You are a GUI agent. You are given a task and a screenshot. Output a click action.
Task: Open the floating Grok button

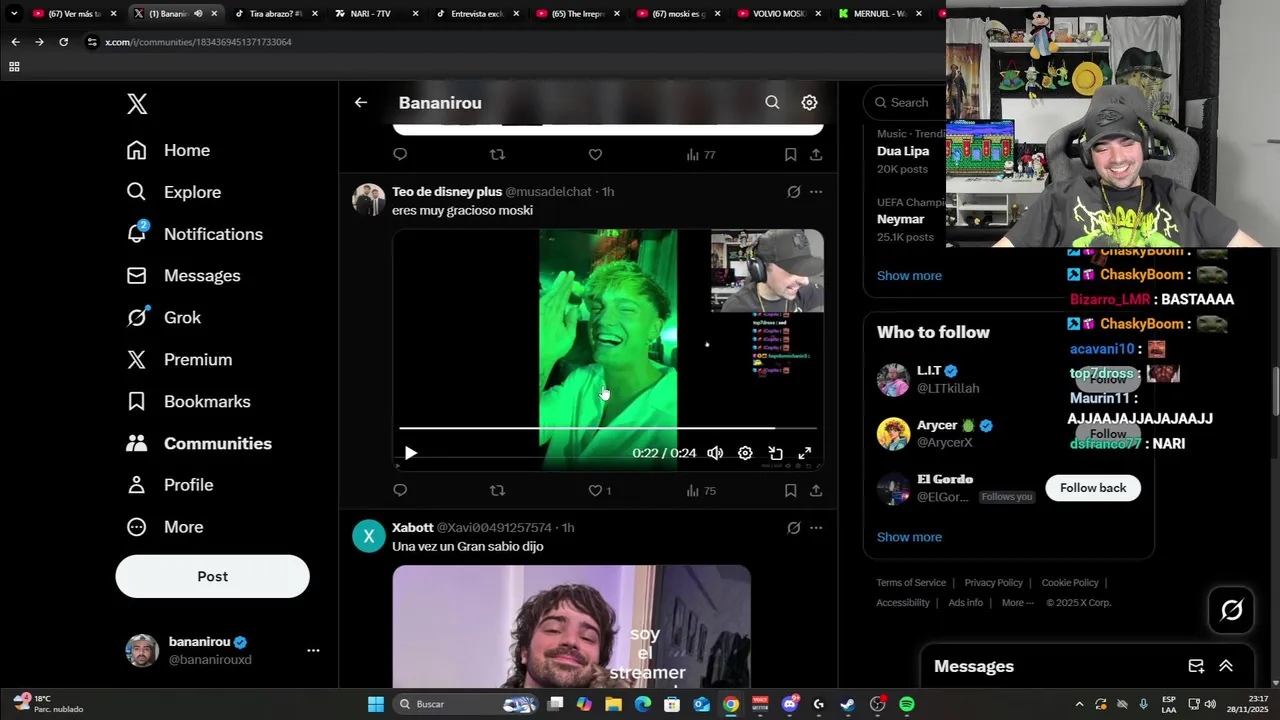(x=1231, y=610)
